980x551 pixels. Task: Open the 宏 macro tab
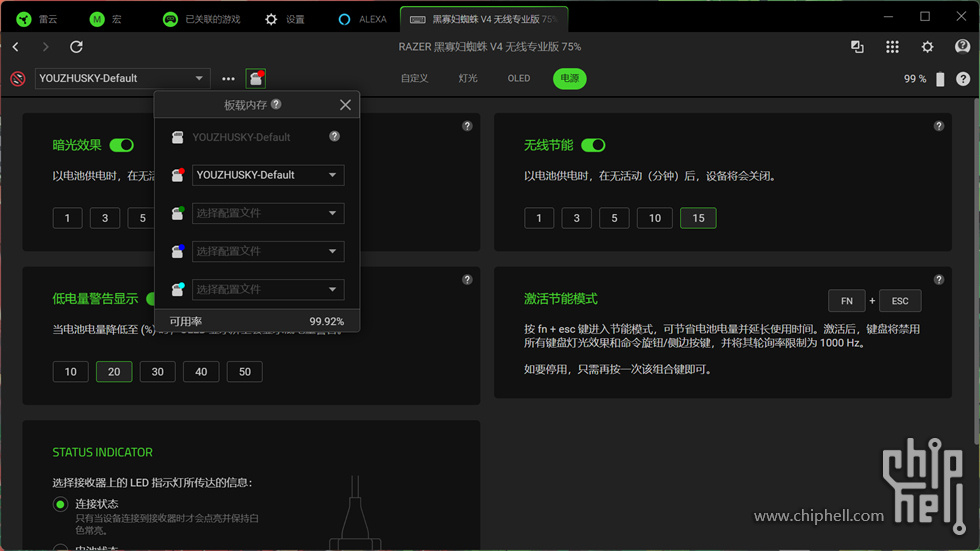pyautogui.click(x=105, y=19)
